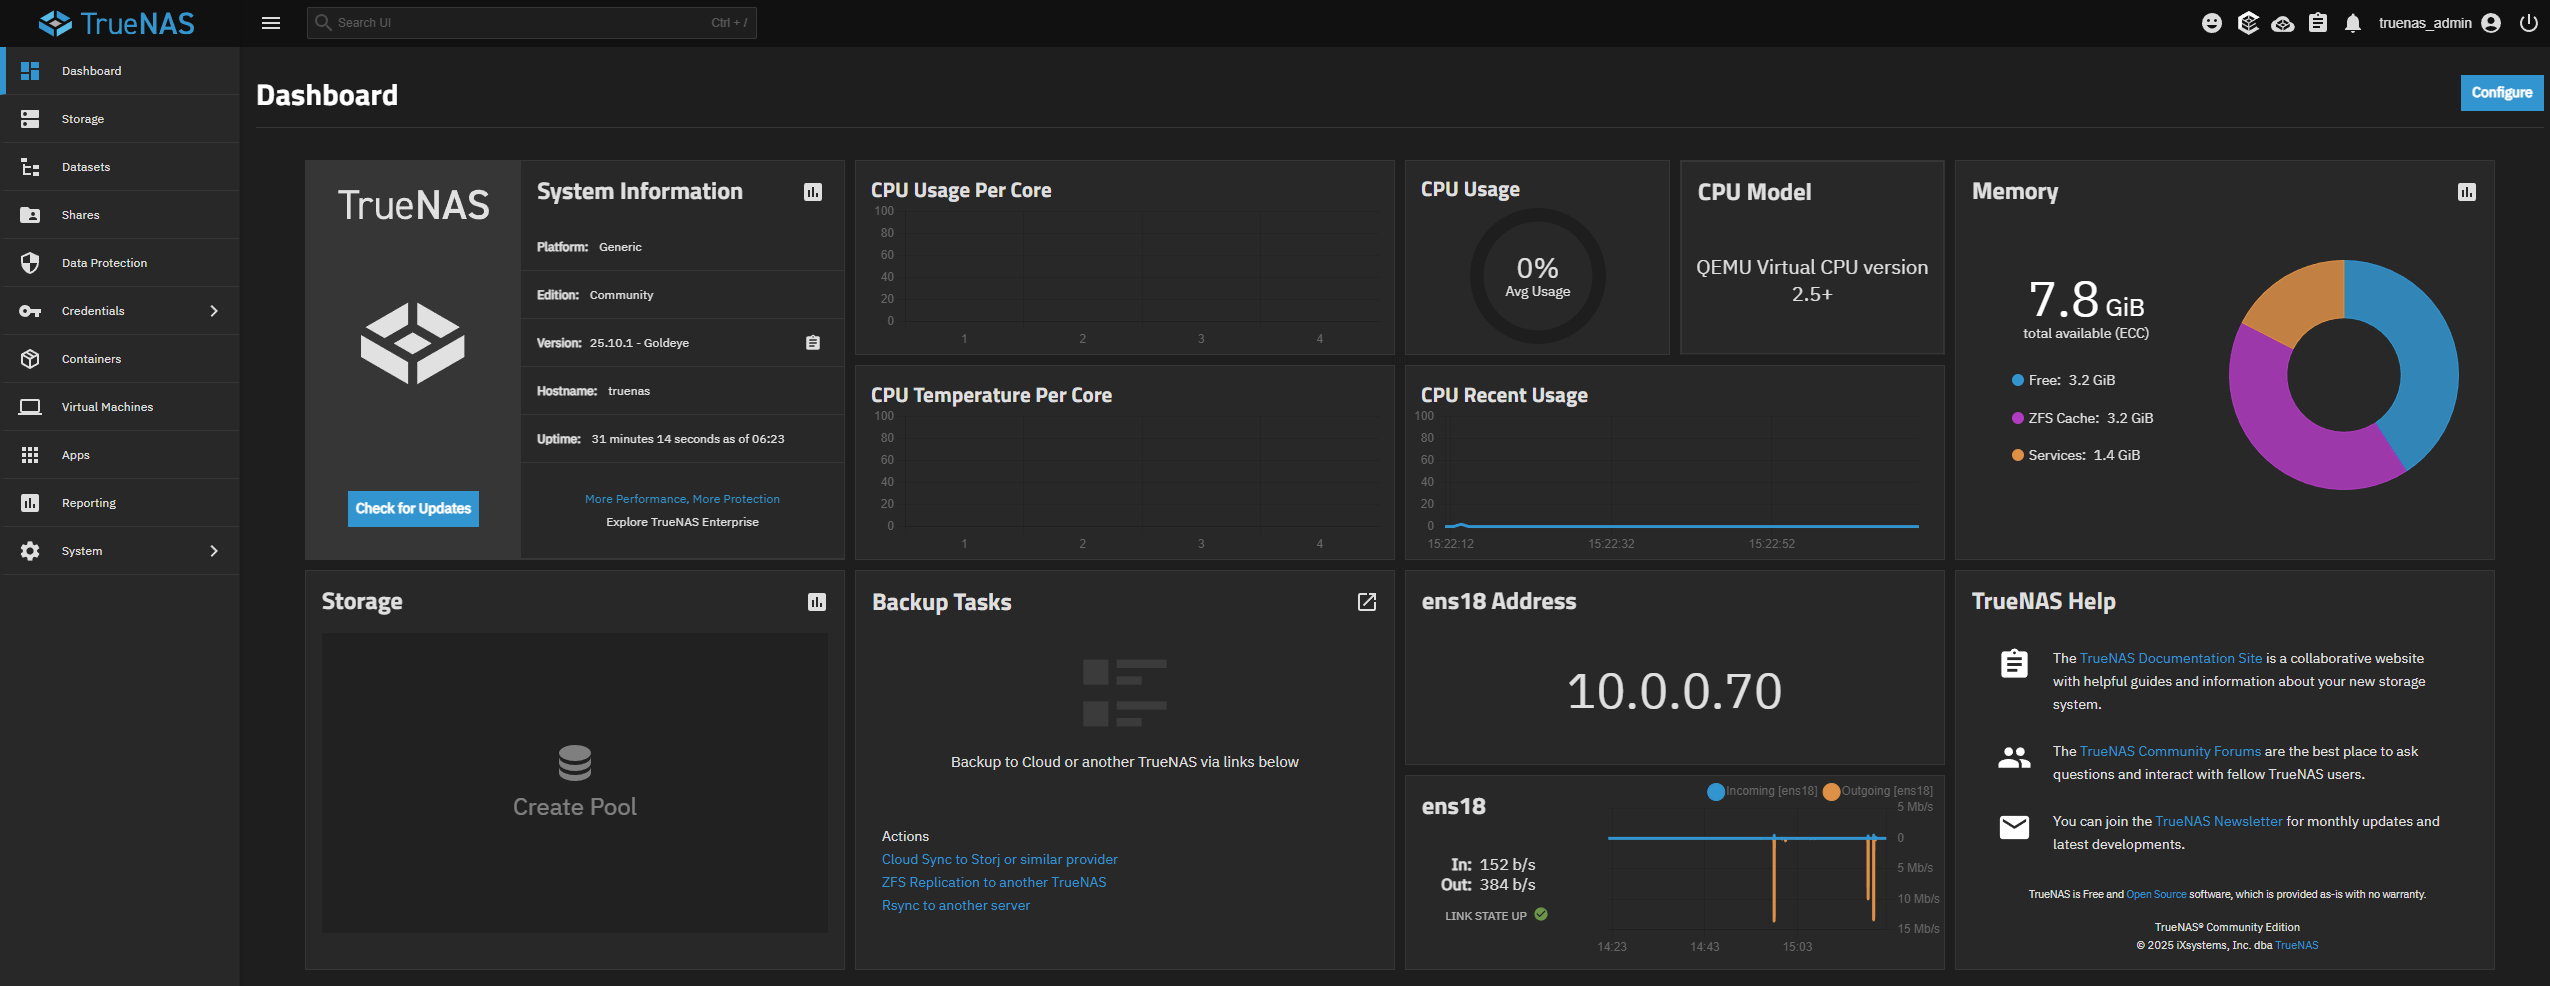2550x986 pixels.
Task: Expand the System submenu chevron
Action: point(213,551)
